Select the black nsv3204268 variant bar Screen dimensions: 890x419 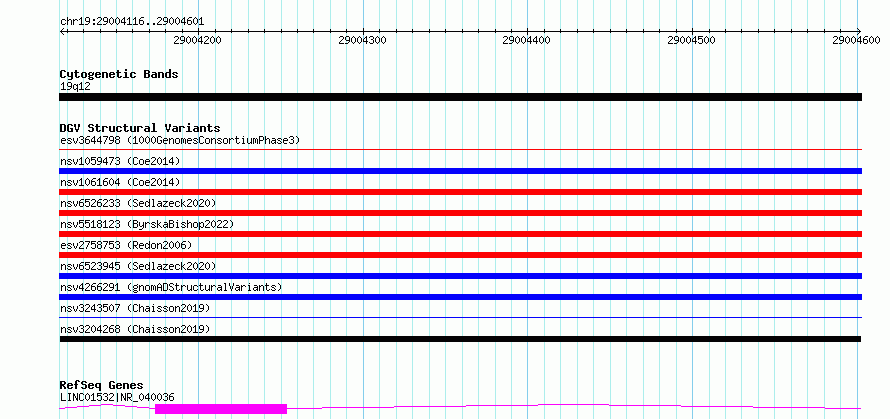pos(460,339)
